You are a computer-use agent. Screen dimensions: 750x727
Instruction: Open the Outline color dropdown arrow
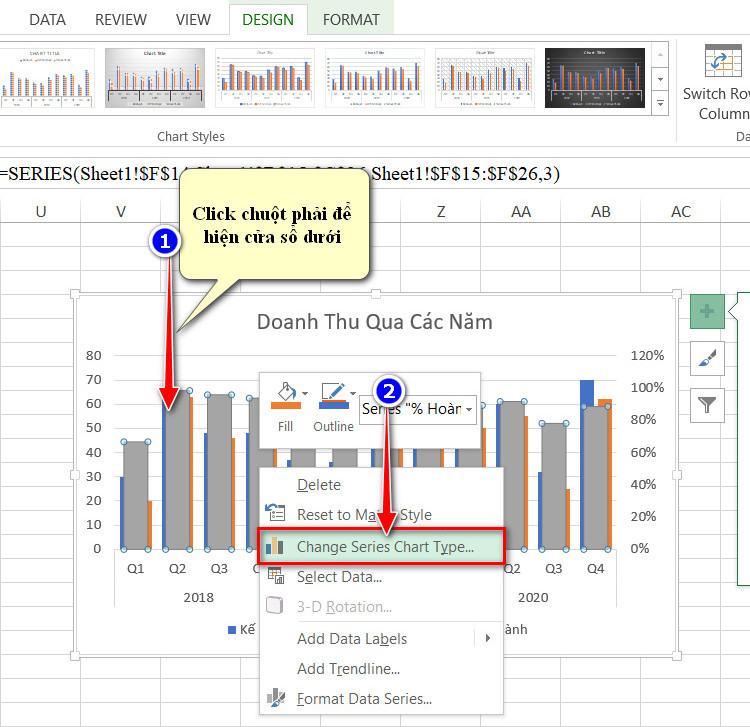353,394
